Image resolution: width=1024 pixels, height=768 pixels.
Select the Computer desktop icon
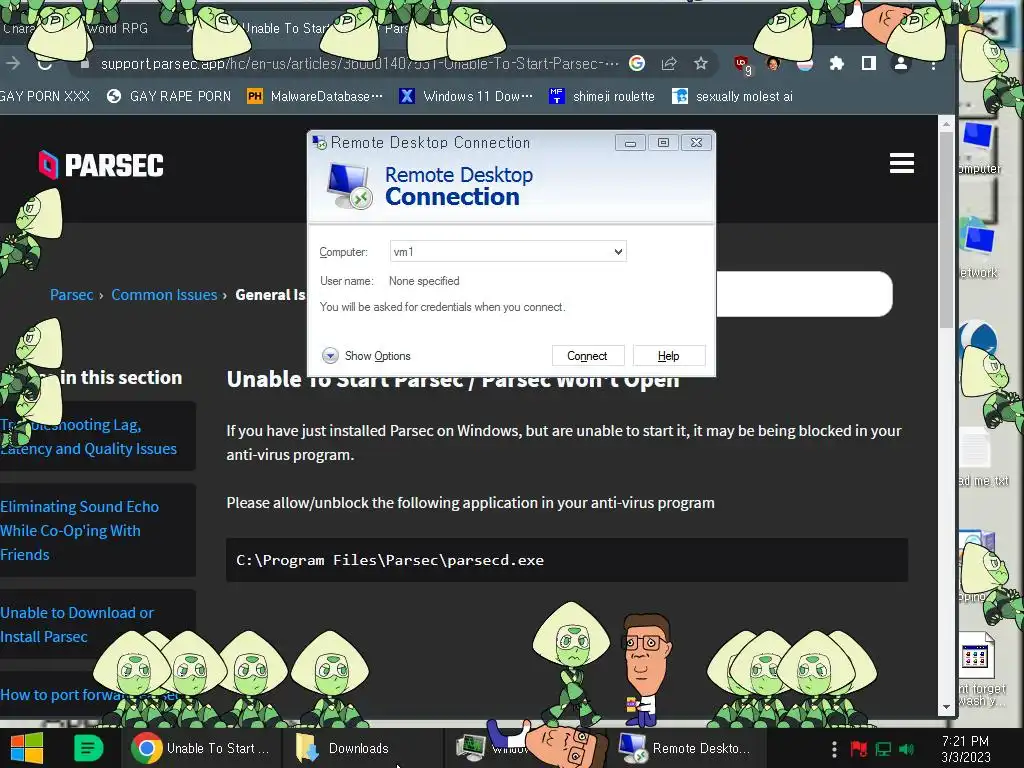pyautogui.click(x=978, y=149)
